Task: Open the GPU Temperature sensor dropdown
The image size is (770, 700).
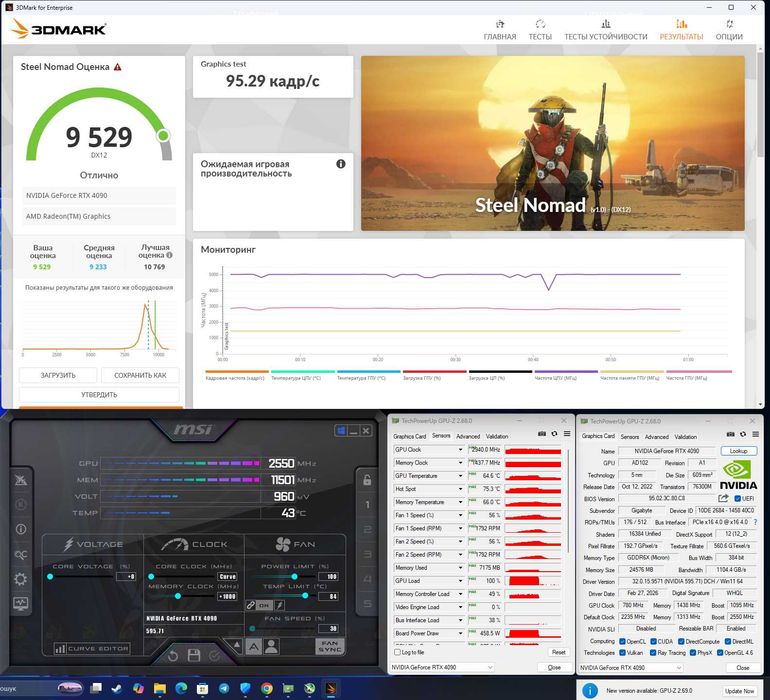Action: tap(461, 476)
